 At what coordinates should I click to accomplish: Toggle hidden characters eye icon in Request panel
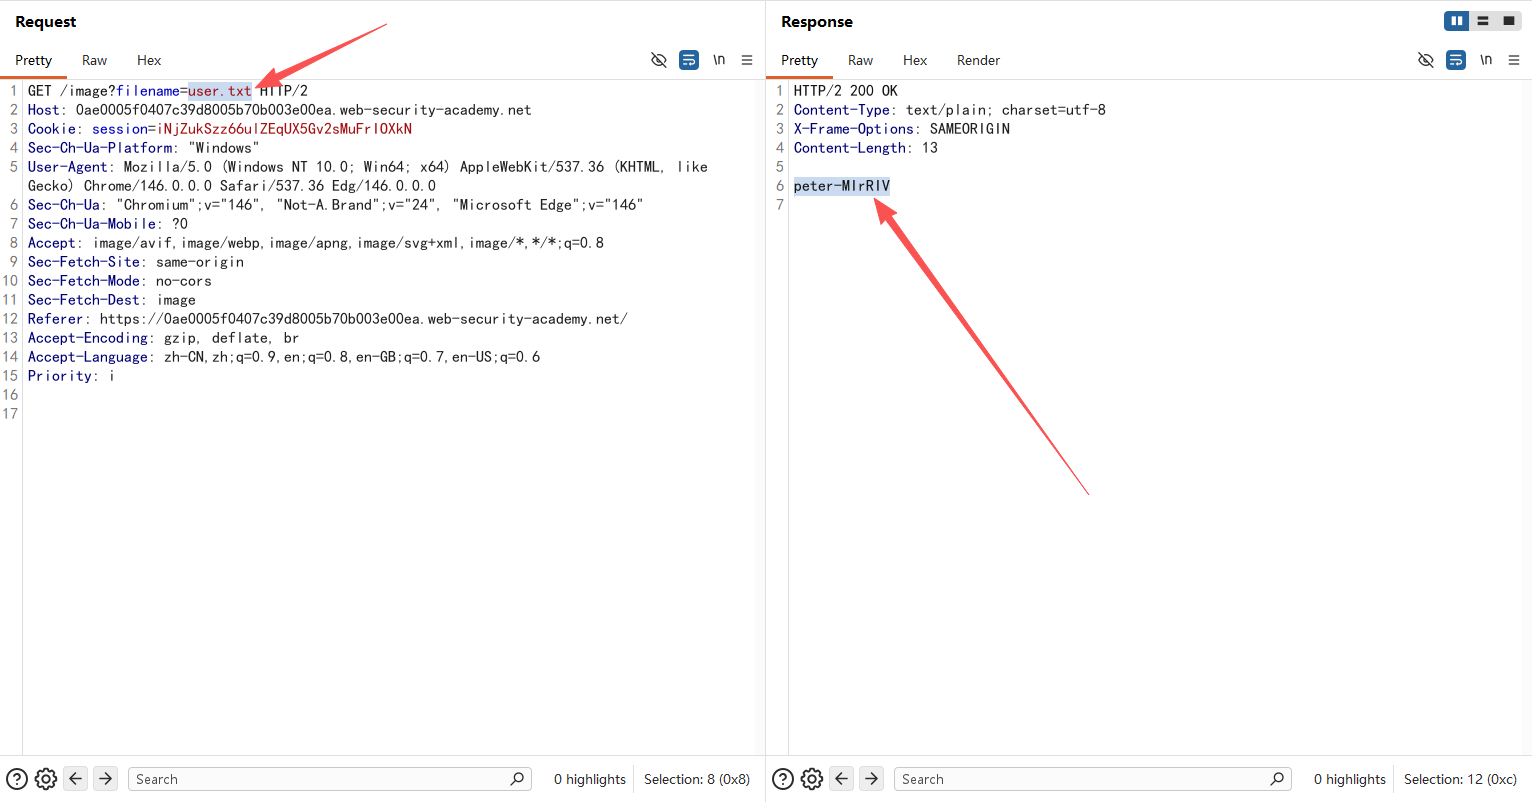(x=658, y=60)
